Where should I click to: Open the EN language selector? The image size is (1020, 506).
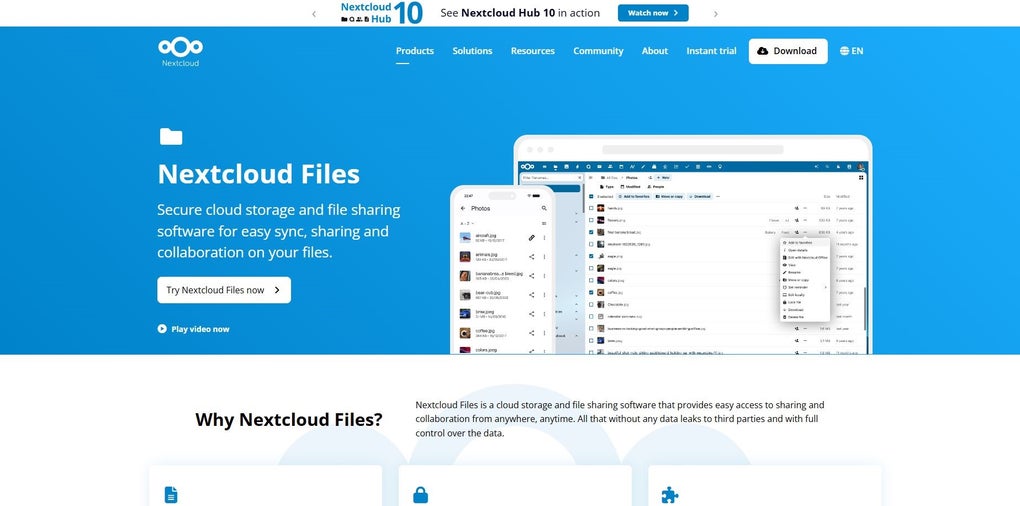click(x=851, y=51)
